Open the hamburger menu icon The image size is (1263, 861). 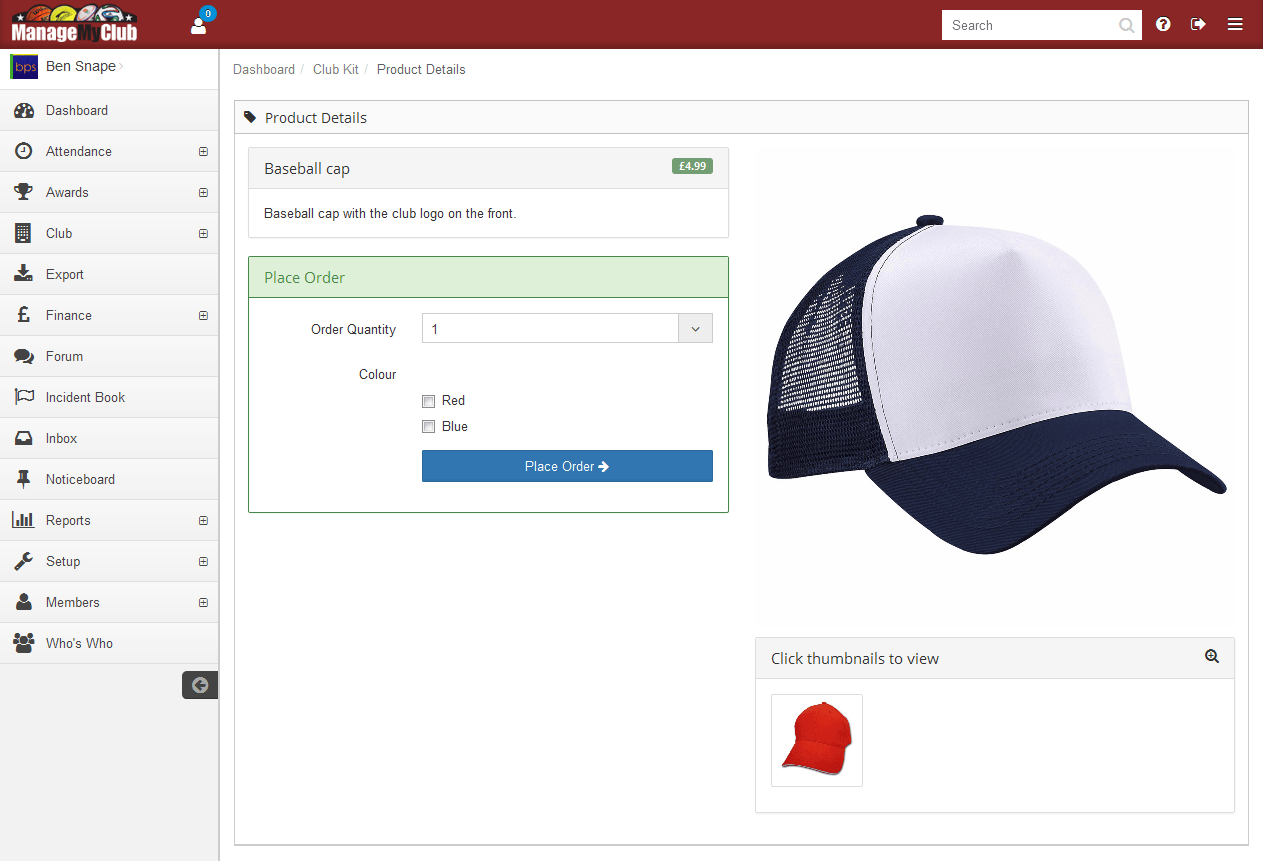1235,24
